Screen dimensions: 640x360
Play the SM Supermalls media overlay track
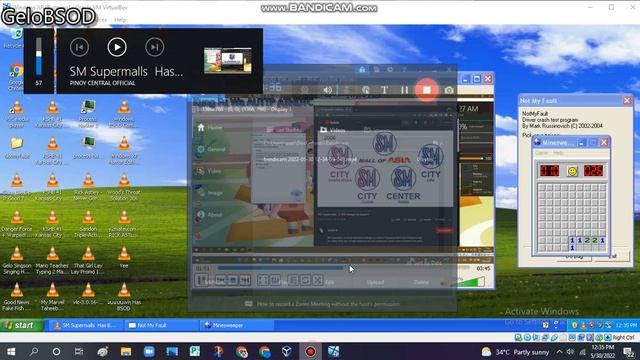tap(117, 47)
